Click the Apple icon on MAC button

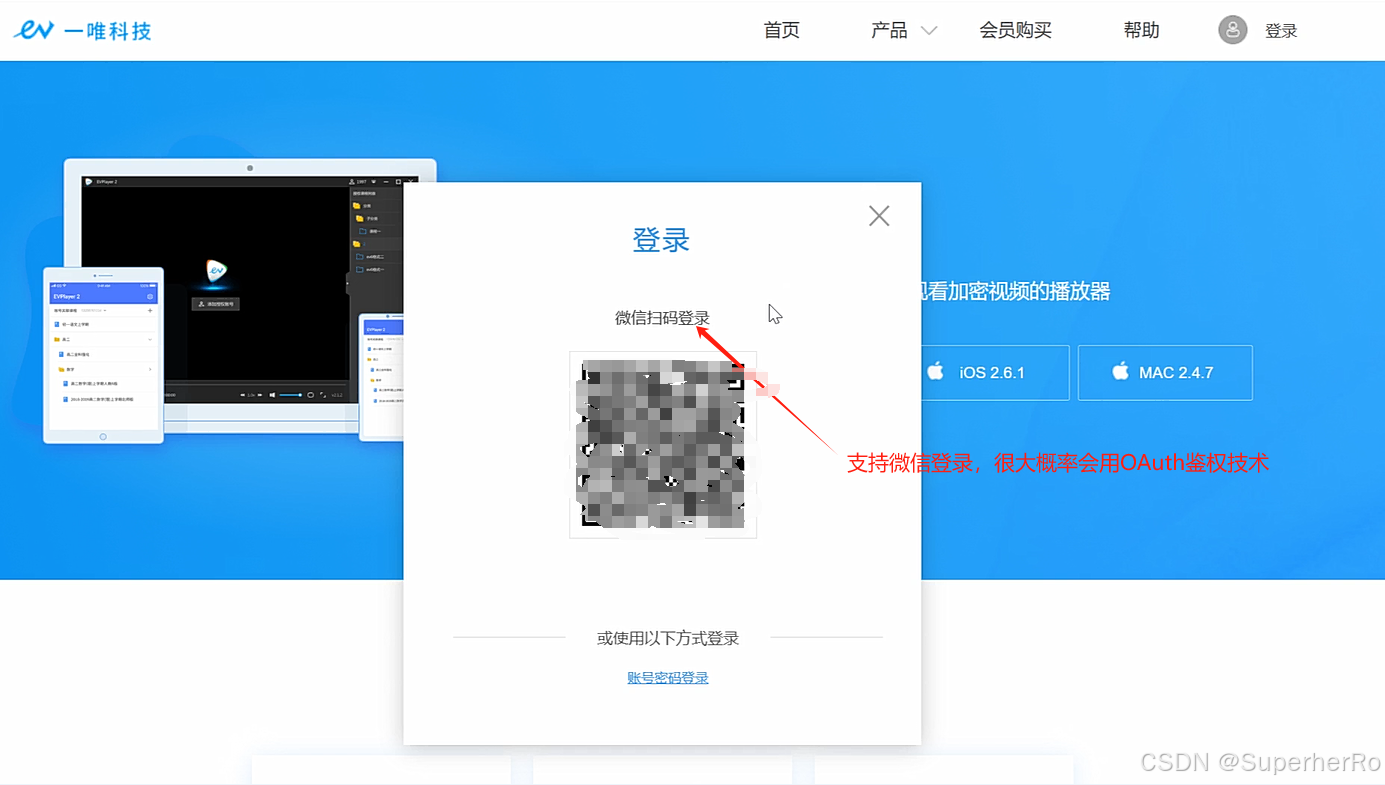point(1120,371)
